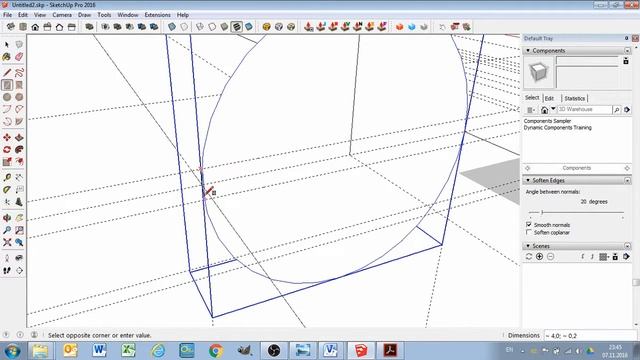Enable X-Ray face style
640x360 pixels.
coord(172,27)
